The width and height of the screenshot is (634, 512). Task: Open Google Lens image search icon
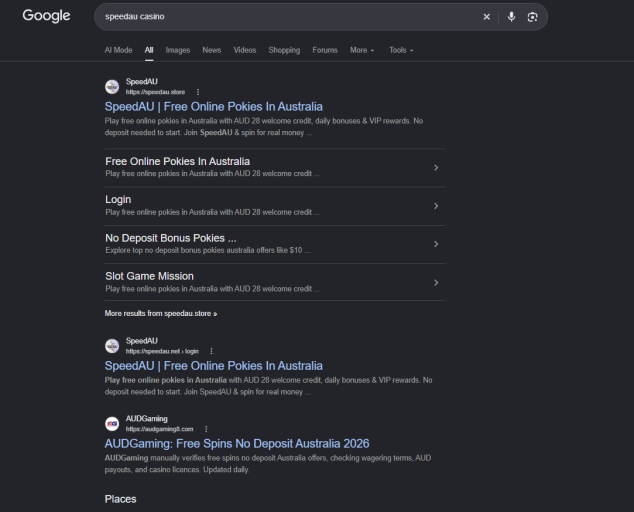(x=532, y=17)
